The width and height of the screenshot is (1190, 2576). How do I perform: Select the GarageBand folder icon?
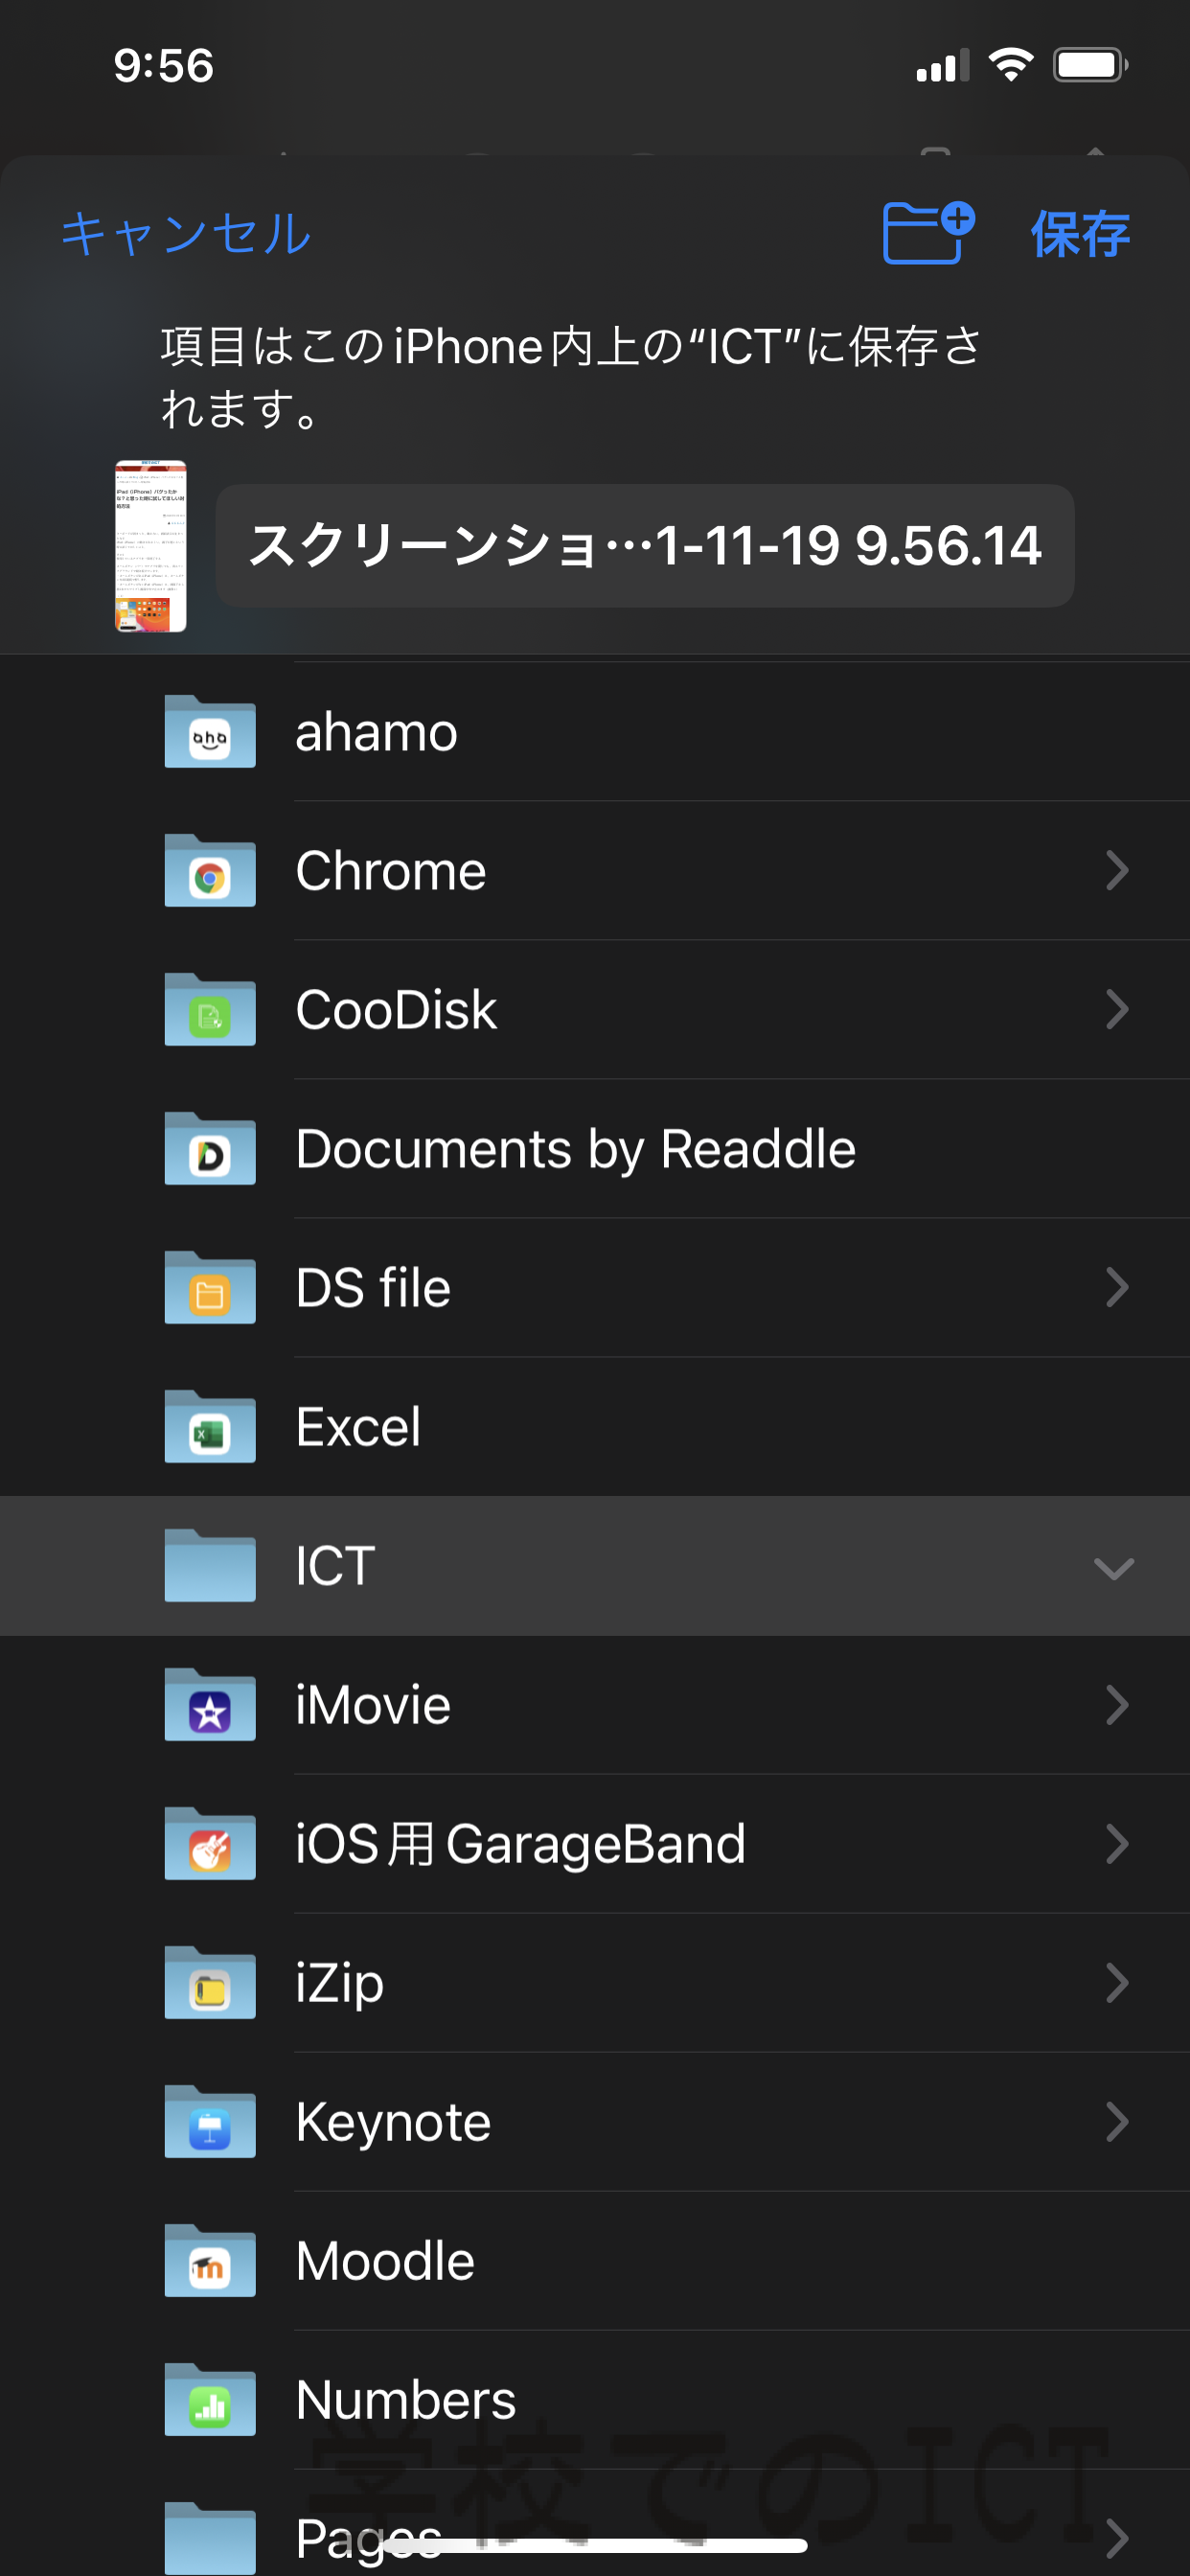[210, 1844]
